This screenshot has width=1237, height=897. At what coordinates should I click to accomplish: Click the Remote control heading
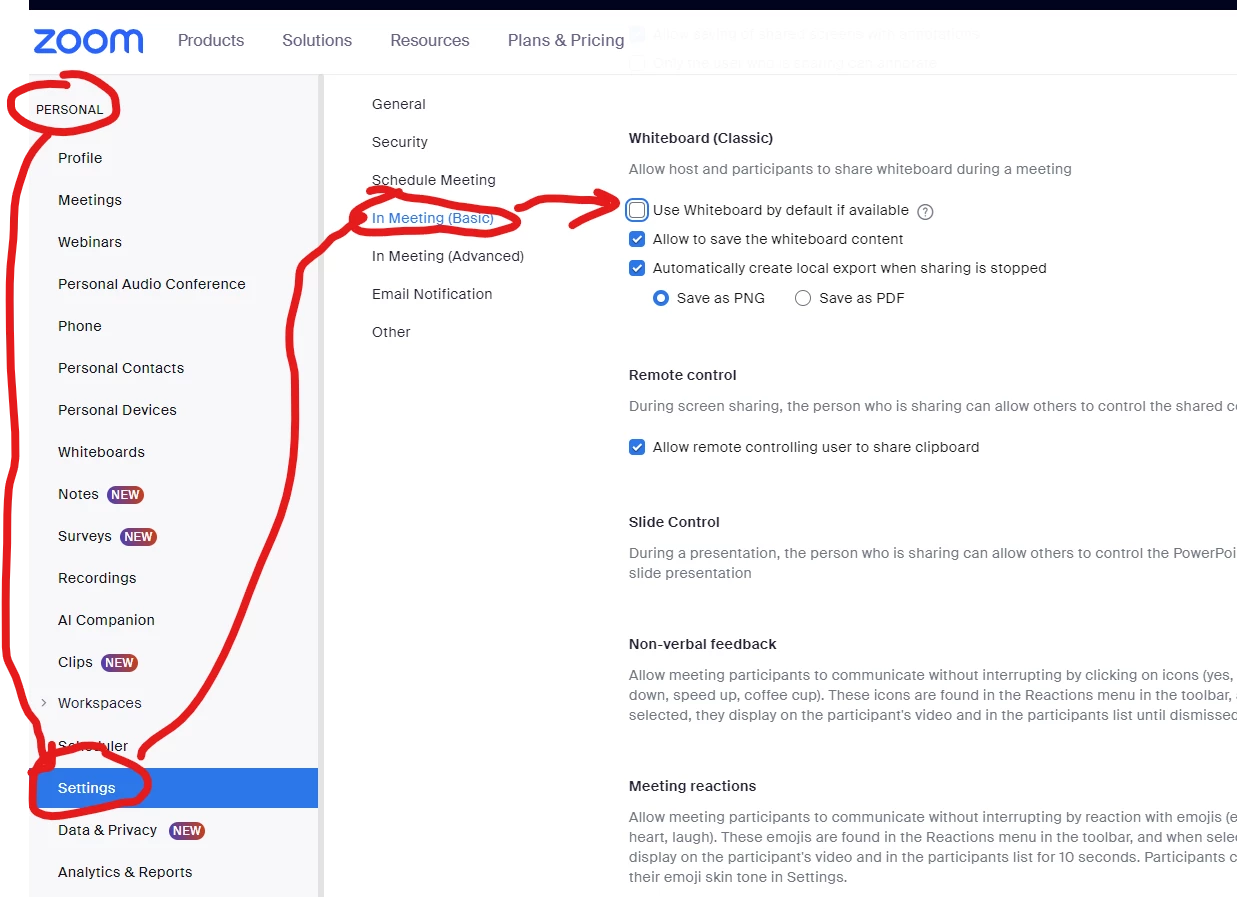(x=683, y=375)
